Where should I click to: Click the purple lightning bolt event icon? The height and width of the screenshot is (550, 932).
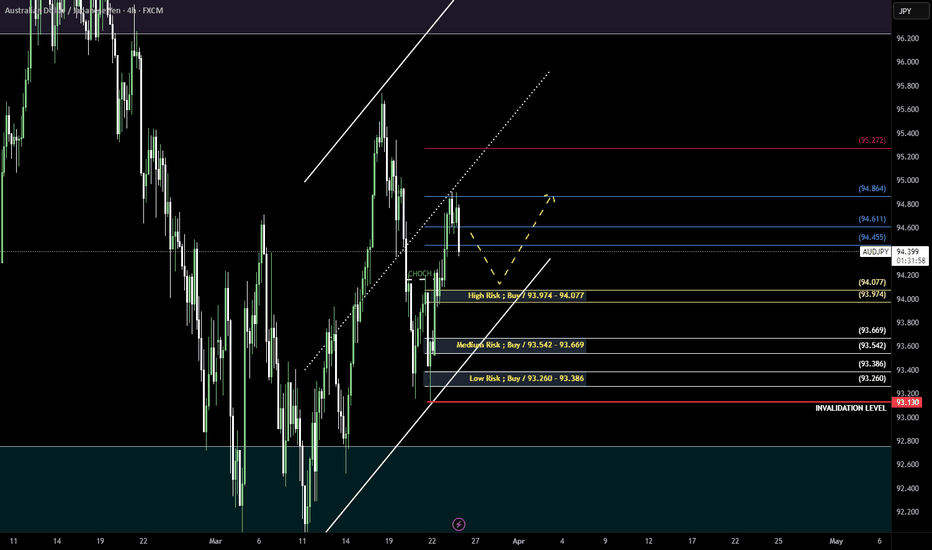point(458,524)
